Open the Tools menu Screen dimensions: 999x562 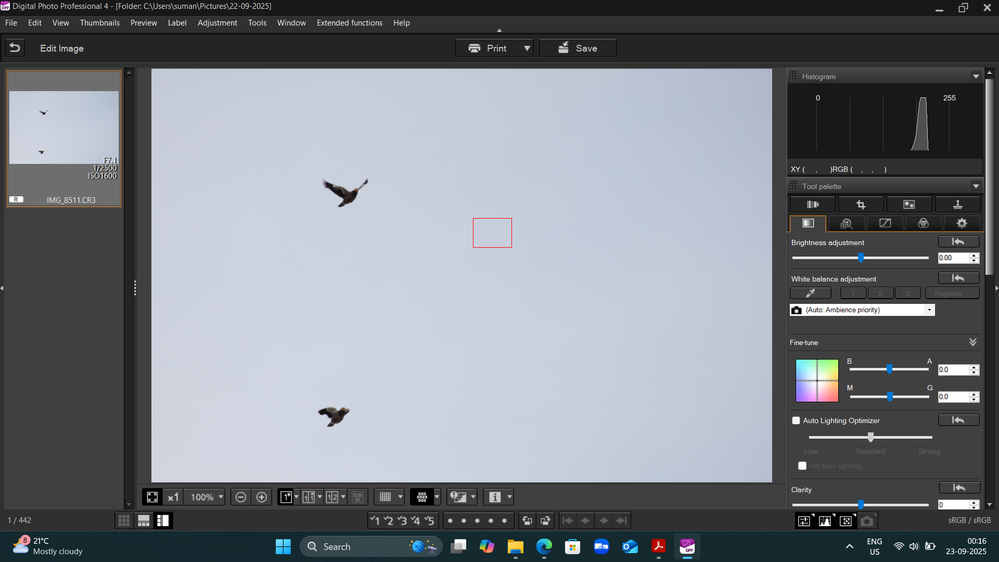point(257,23)
